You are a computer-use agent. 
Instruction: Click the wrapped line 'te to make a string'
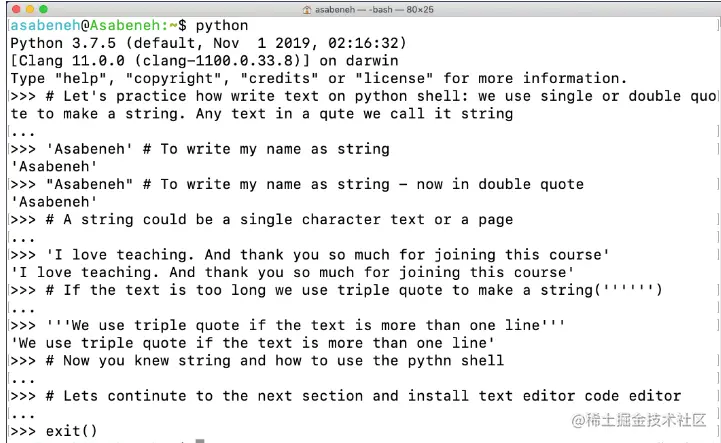point(262,114)
